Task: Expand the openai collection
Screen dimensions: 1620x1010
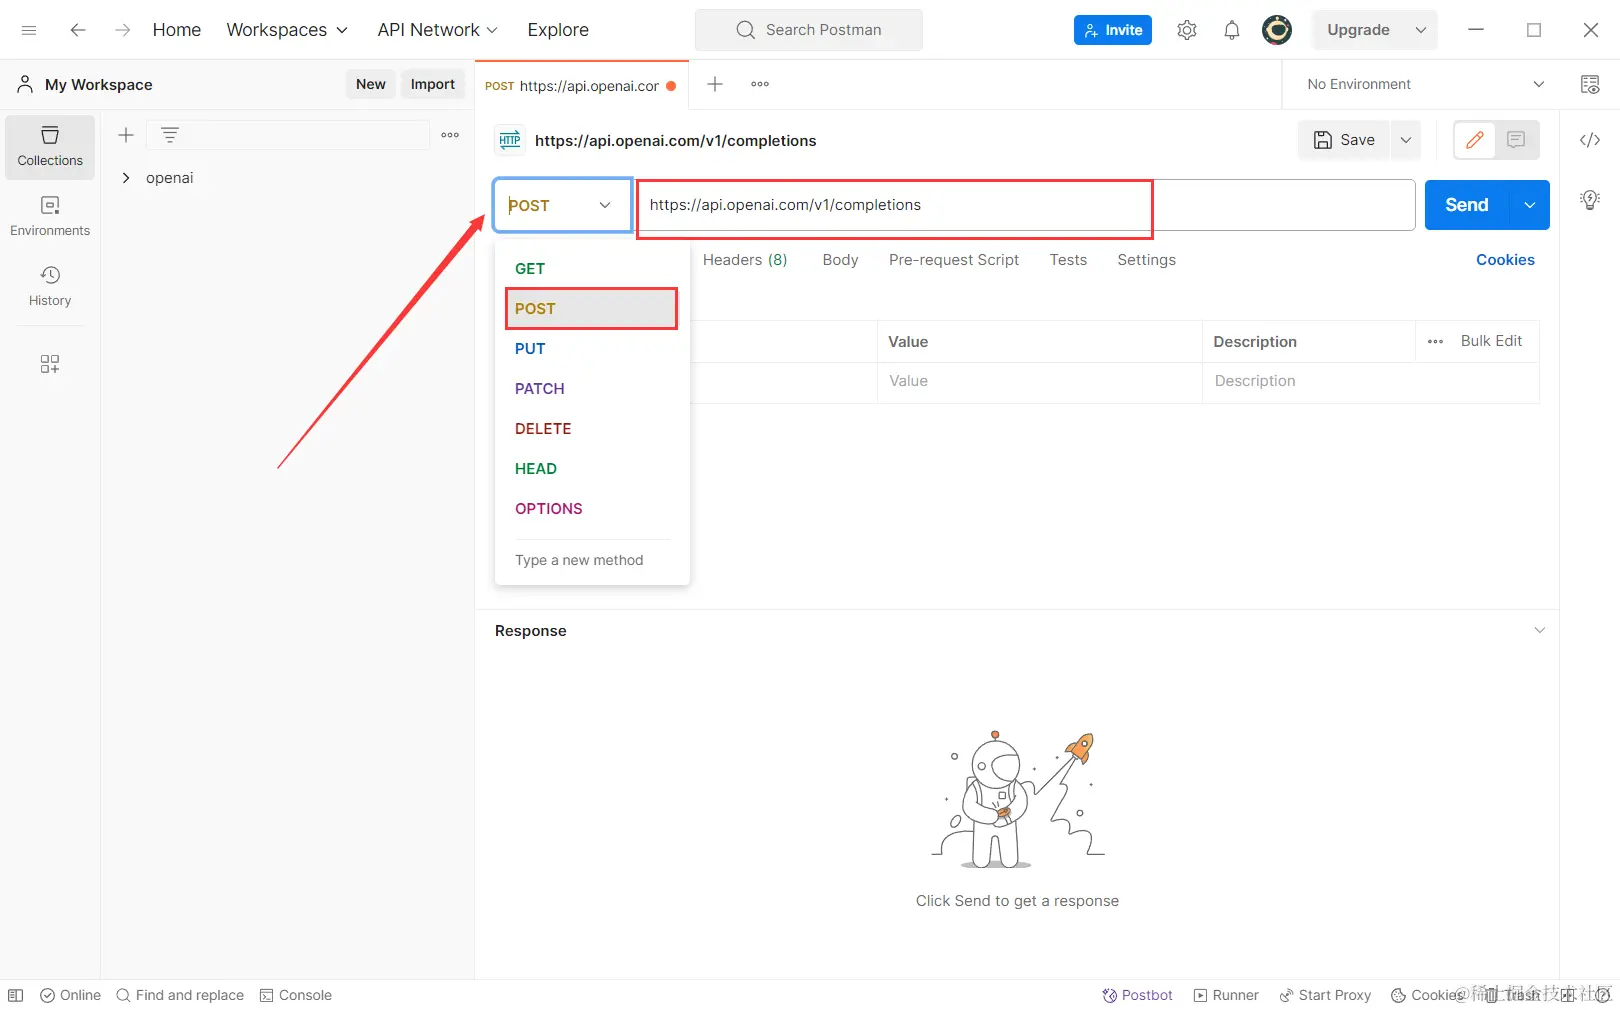Action: pyautogui.click(x=126, y=178)
